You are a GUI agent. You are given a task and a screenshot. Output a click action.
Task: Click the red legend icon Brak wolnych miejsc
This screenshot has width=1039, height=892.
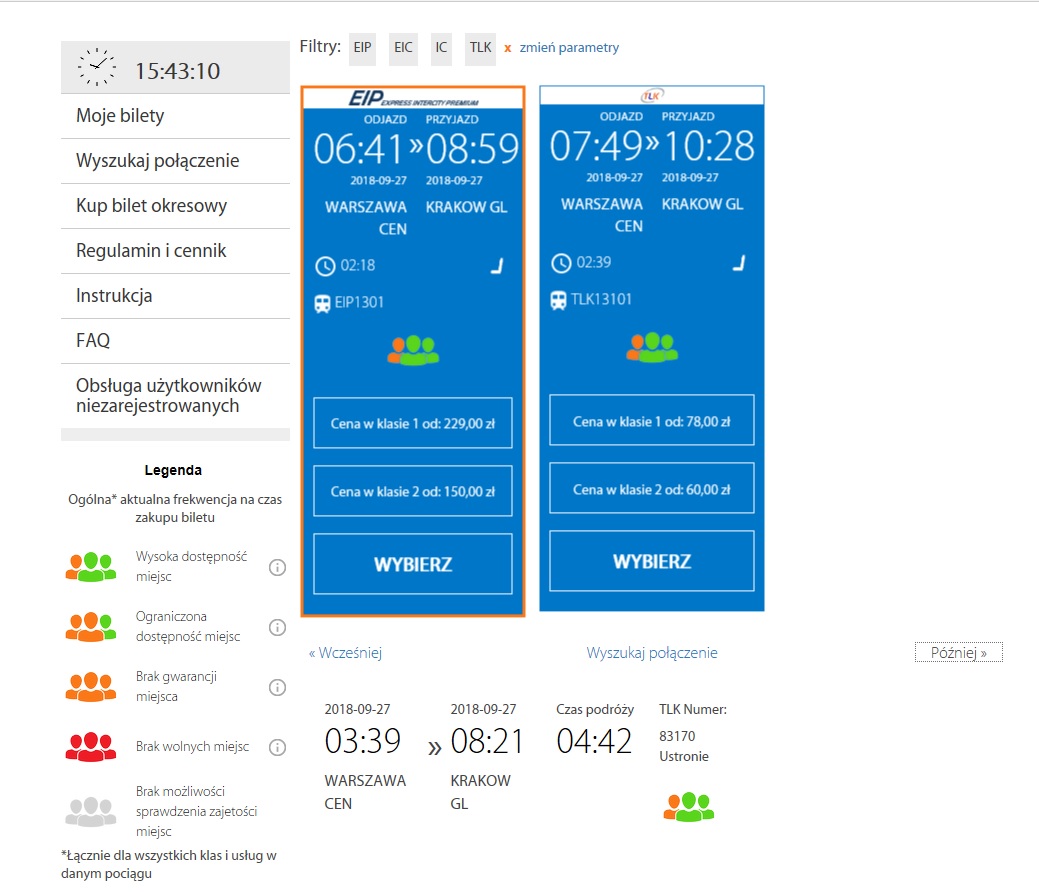point(91,747)
